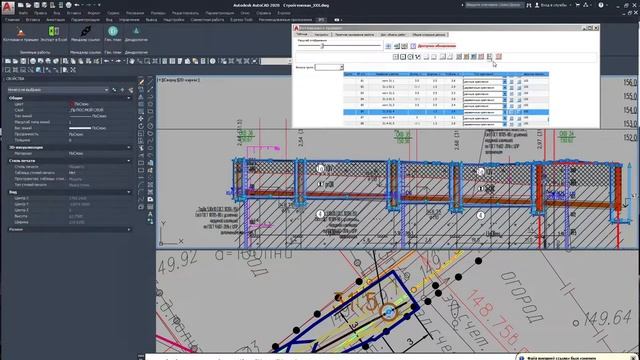Collapse the Общие properties section
Viewport: 640px width, 360px height.
[129, 98]
